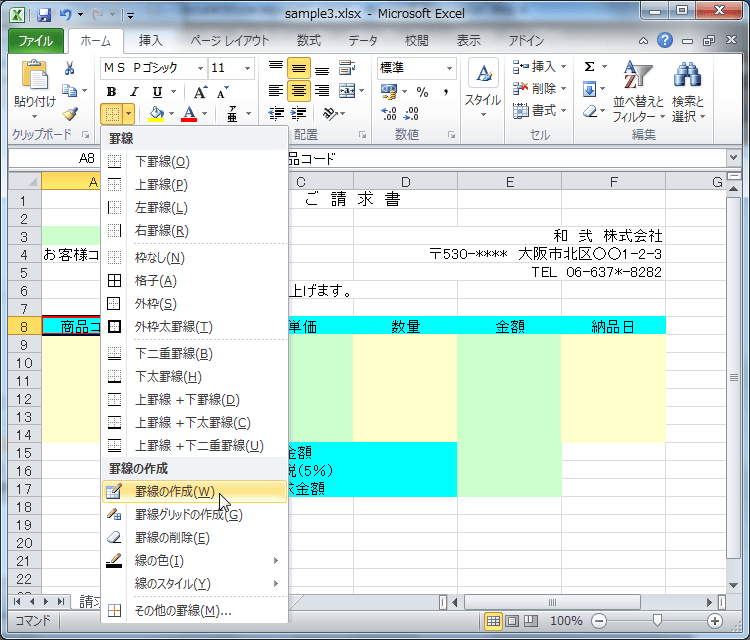This screenshot has height=640, width=750.
Task: Decrease indent in alignment group
Action: [x=276, y=114]
